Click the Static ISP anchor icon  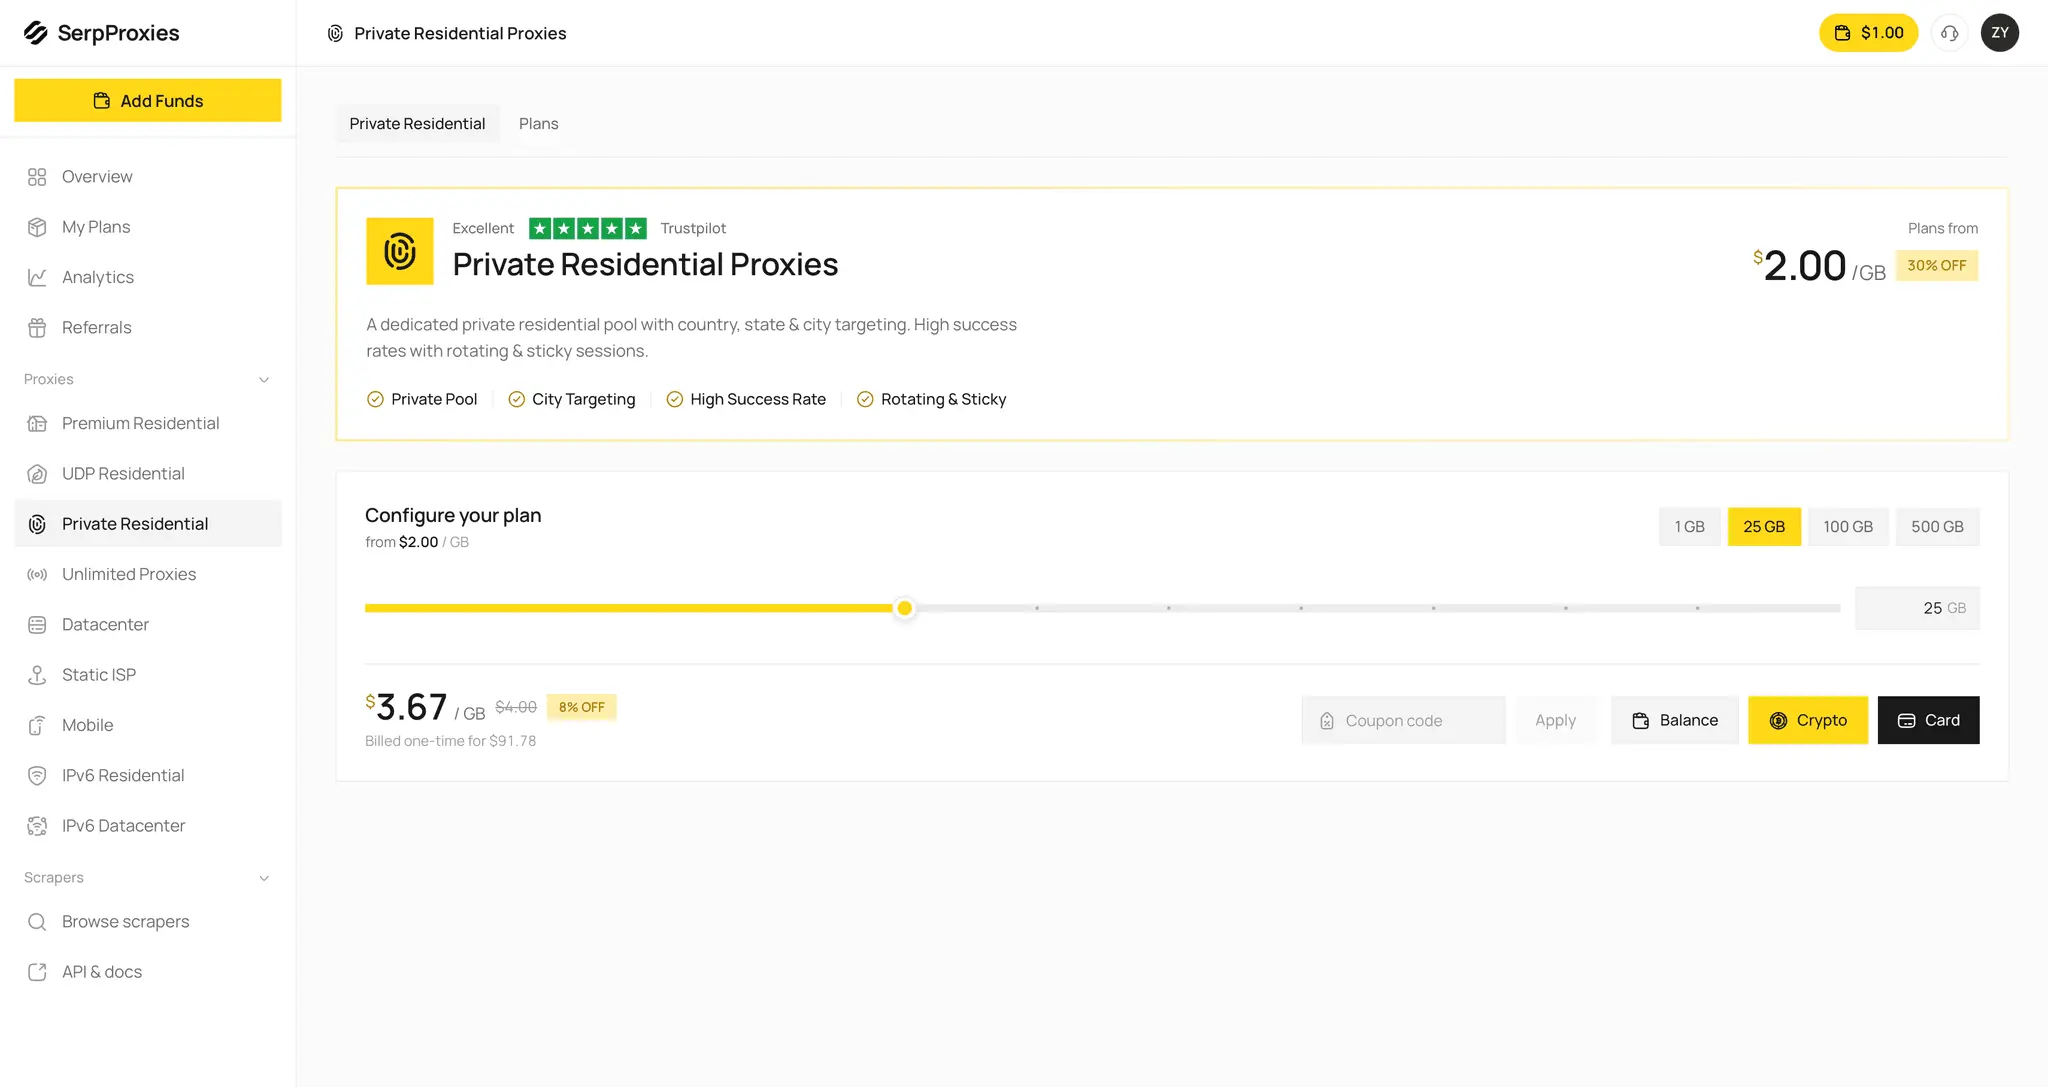click(x=37, y=675)
